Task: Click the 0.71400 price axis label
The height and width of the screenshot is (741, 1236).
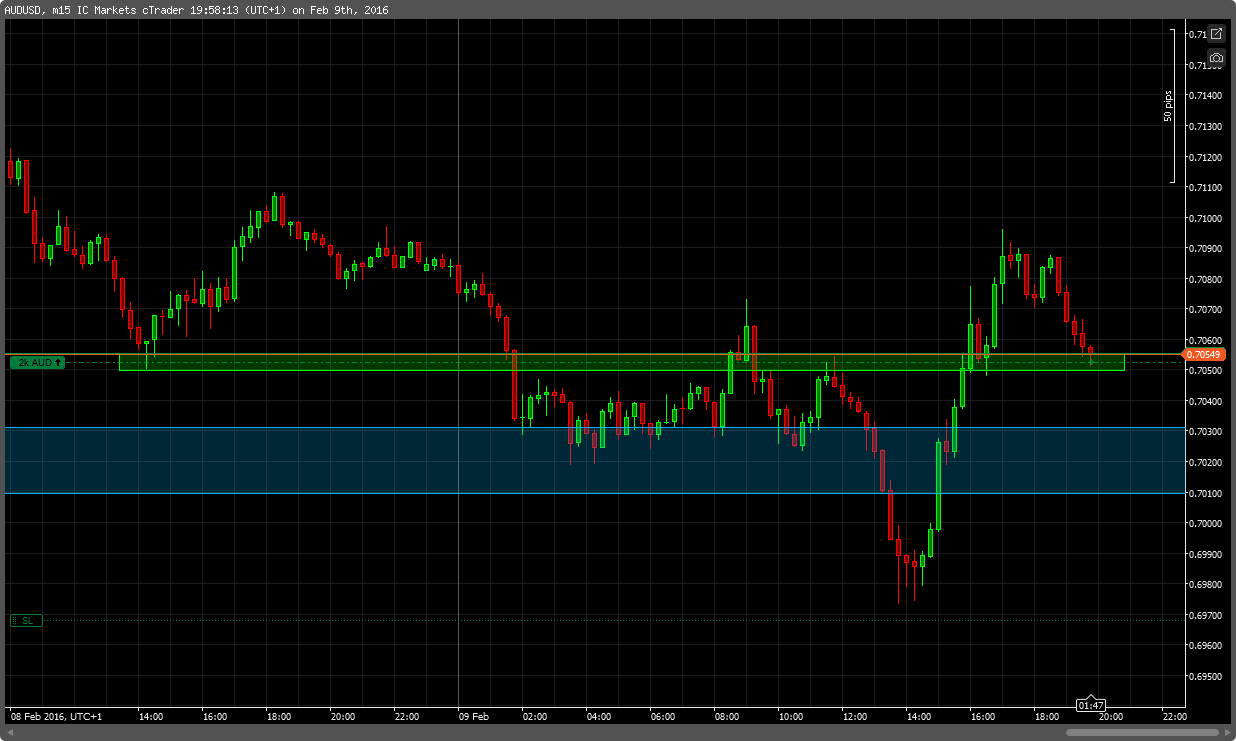Action: pyautogui.click(x=1203, y=96)
